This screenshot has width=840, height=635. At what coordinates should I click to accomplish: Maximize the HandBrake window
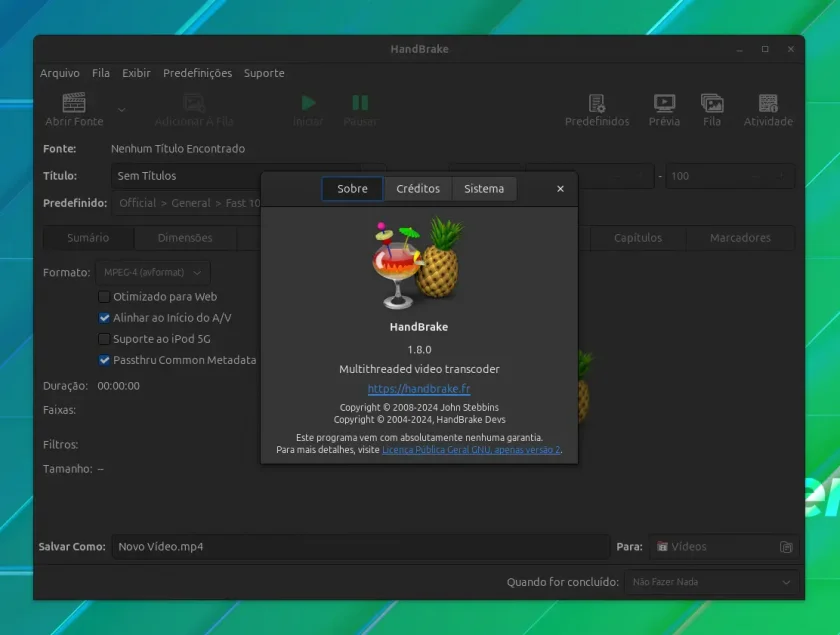point(765,49)
